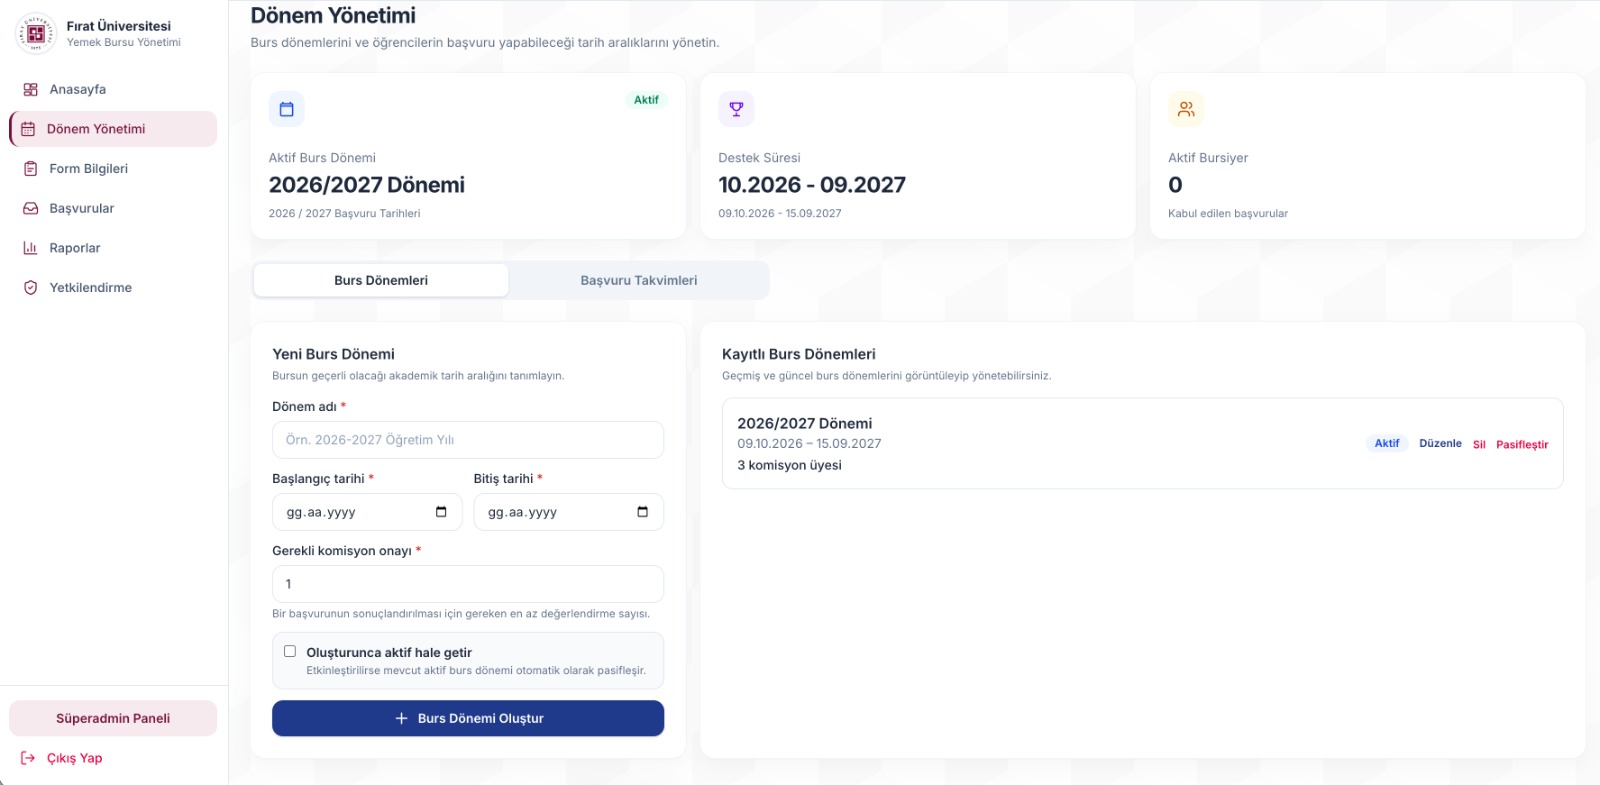The height and width of the screenshot is (785, 1600).
Task: Switch to the Başvuru Takvimleri tab
Action: (x=639, y=281)
